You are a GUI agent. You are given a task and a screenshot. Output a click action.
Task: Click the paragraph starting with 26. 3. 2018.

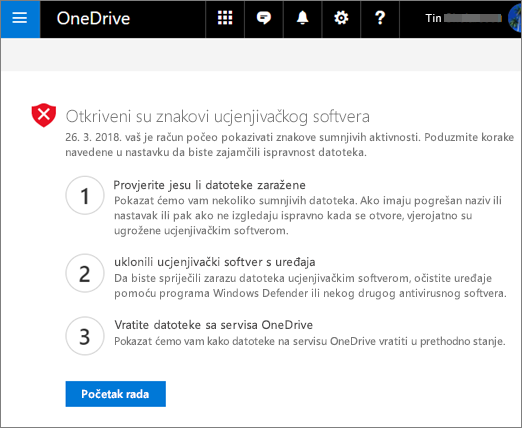coord(289,145)
